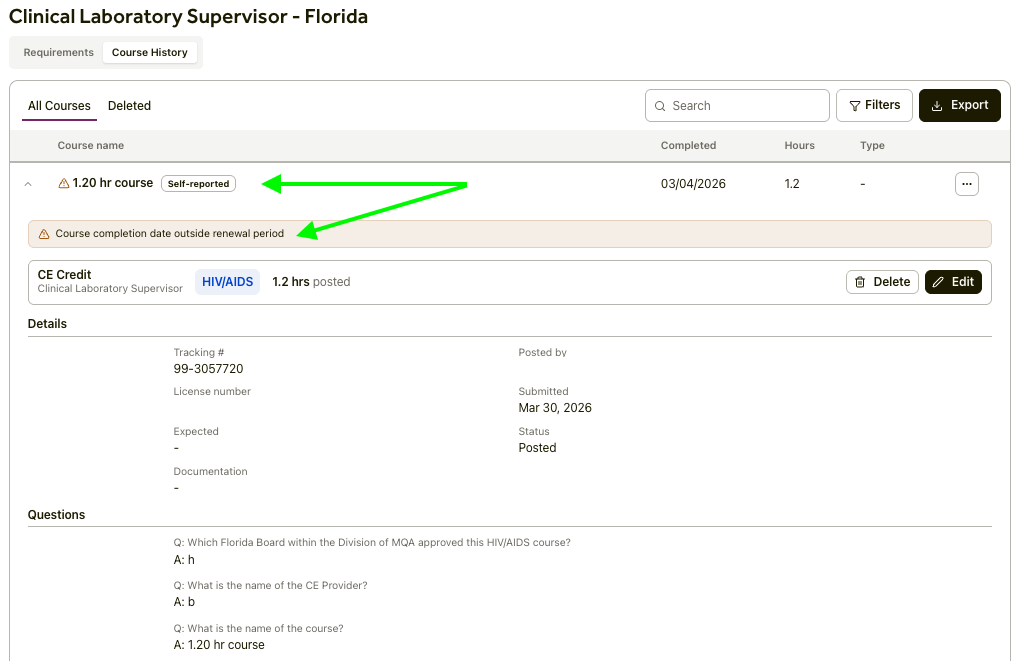Open the three-dot row options menu
Image resolution: width=1020 pixels, height=661 pixels.
point(966,184)
